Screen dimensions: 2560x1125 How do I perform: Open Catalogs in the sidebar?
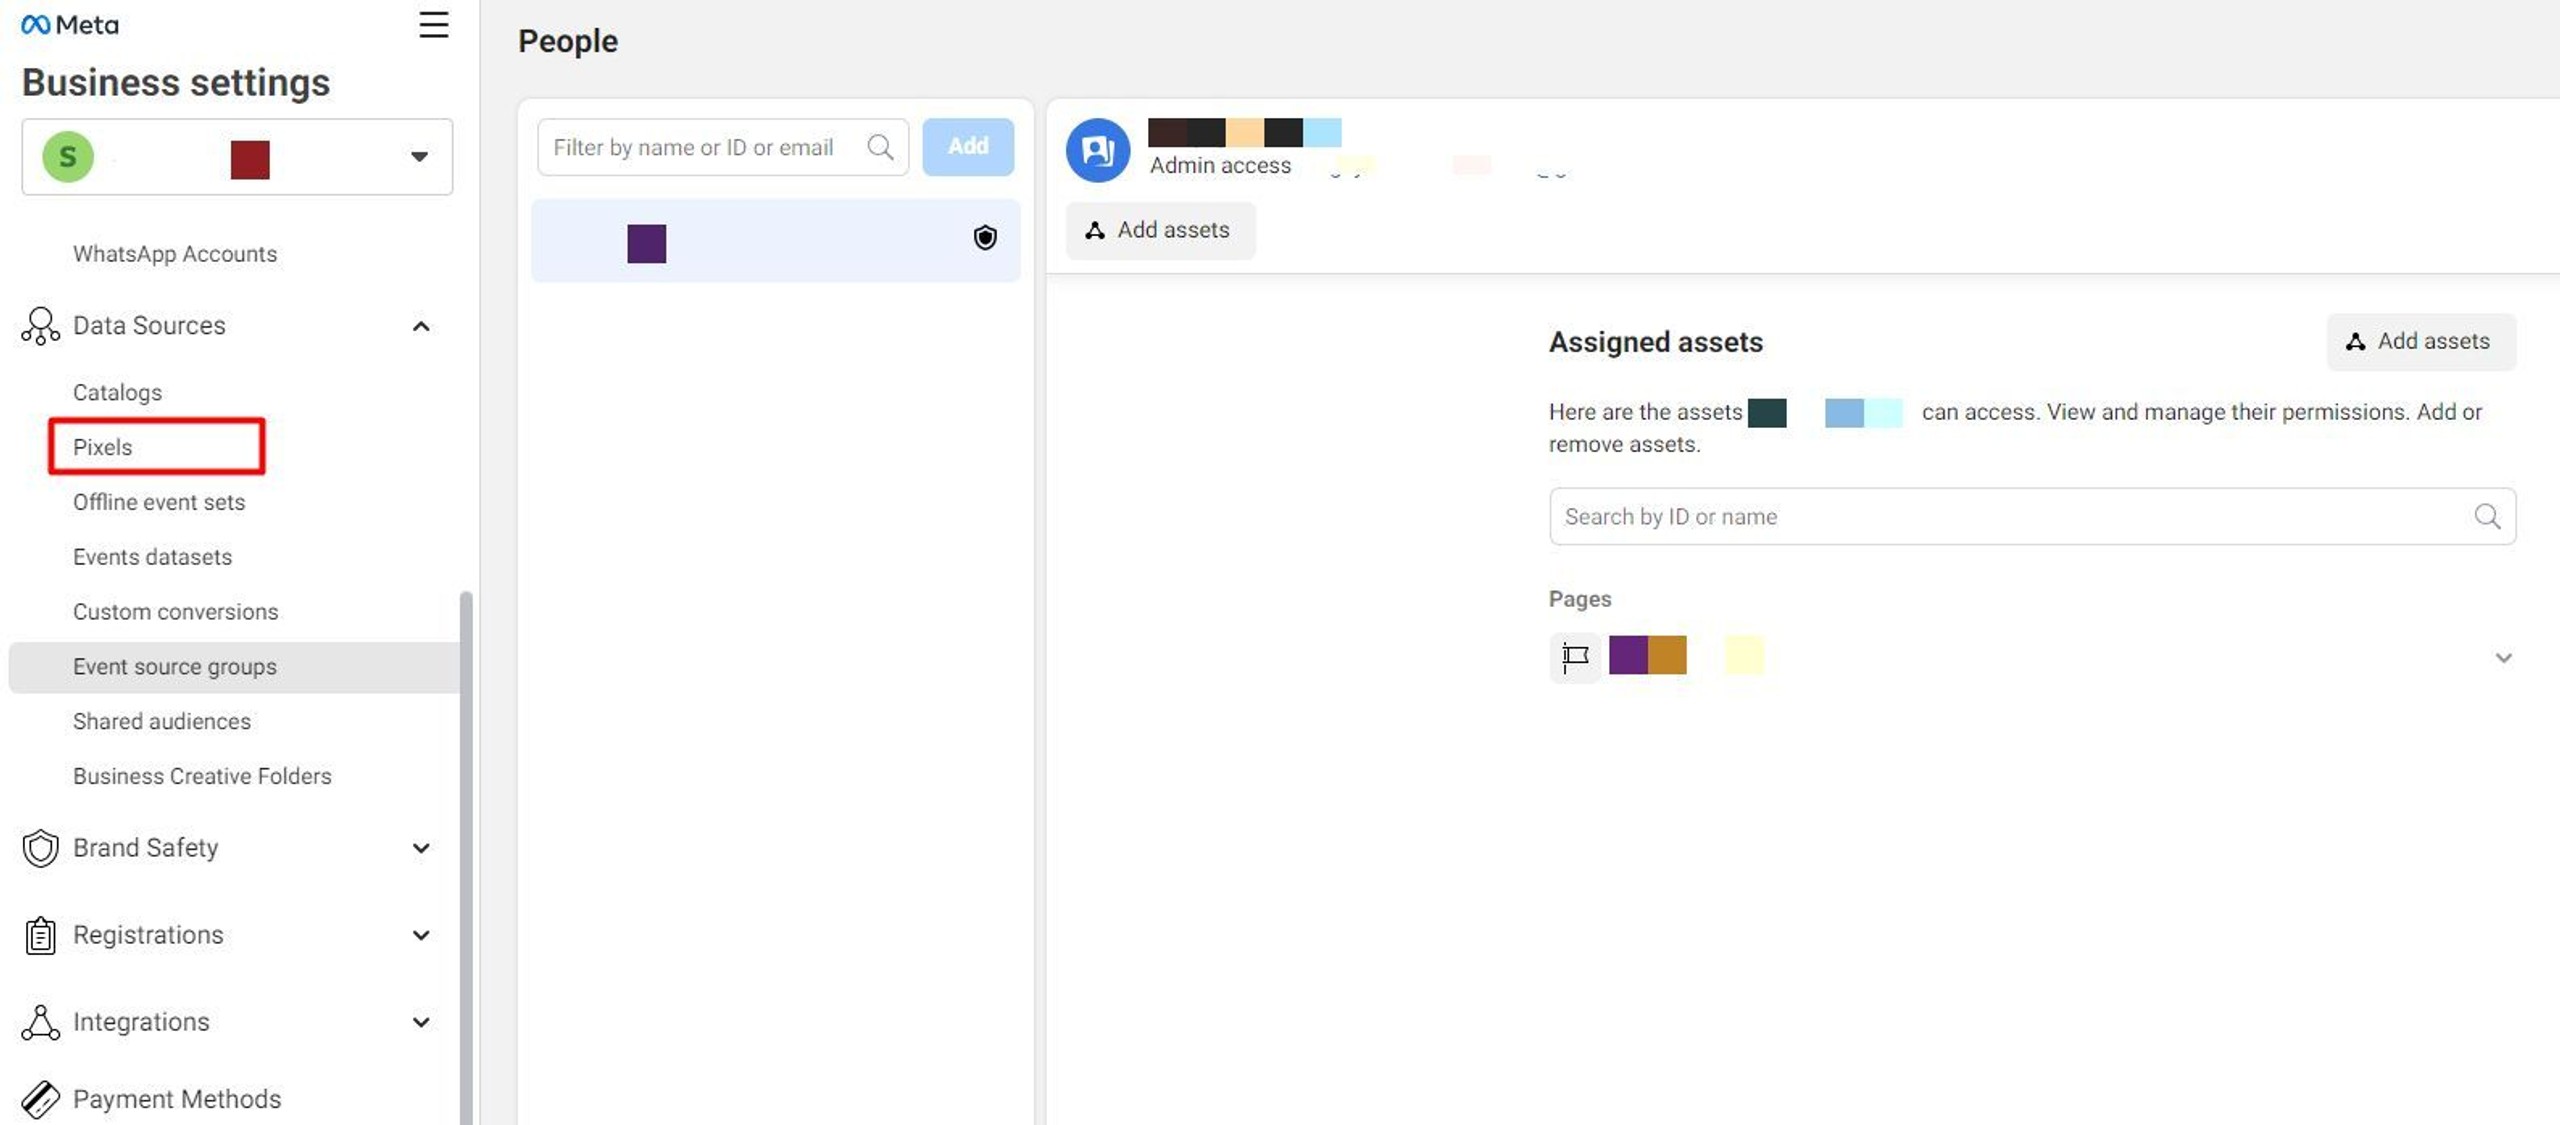pyautogui.click(x=117, y=392)
